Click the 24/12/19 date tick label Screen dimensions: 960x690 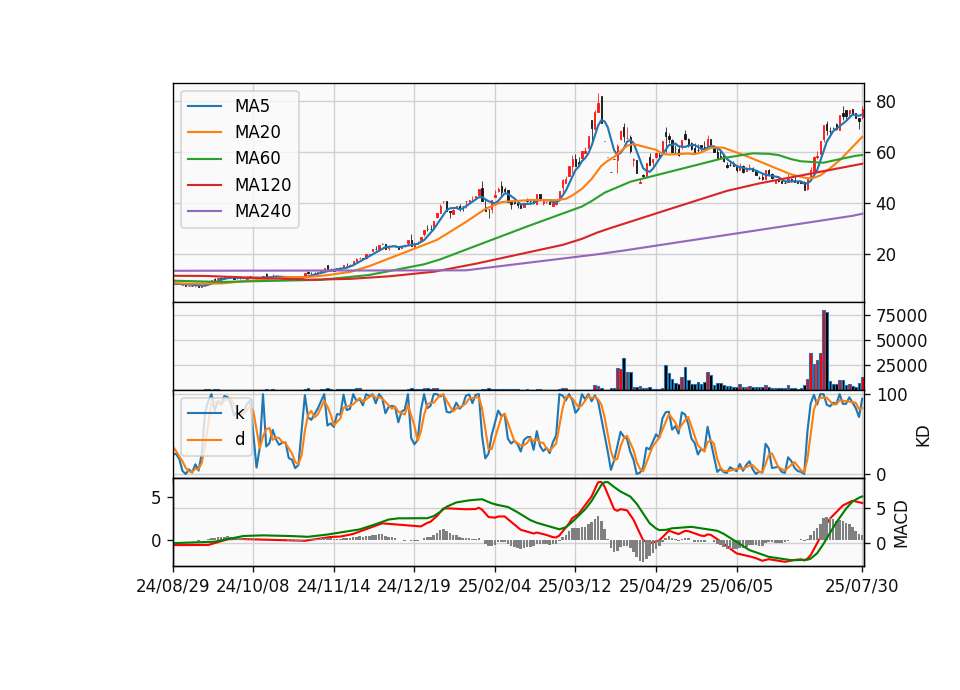pos(414,587)
